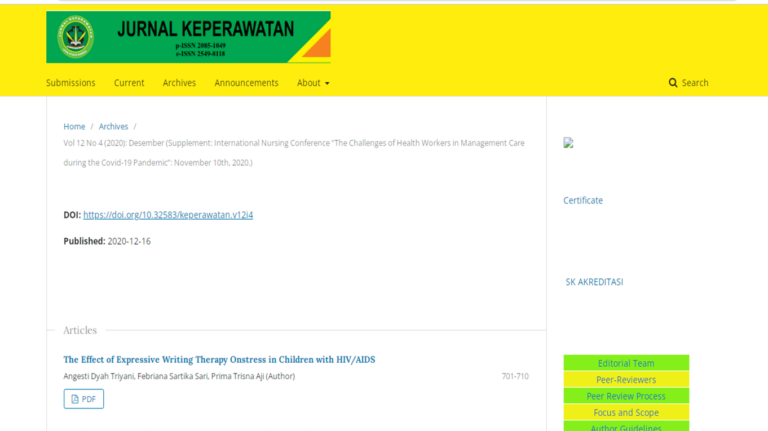Screen dimensions: 768x431
Task: Select the author names line Angesti Dyah Triyani
Action: 179,376
